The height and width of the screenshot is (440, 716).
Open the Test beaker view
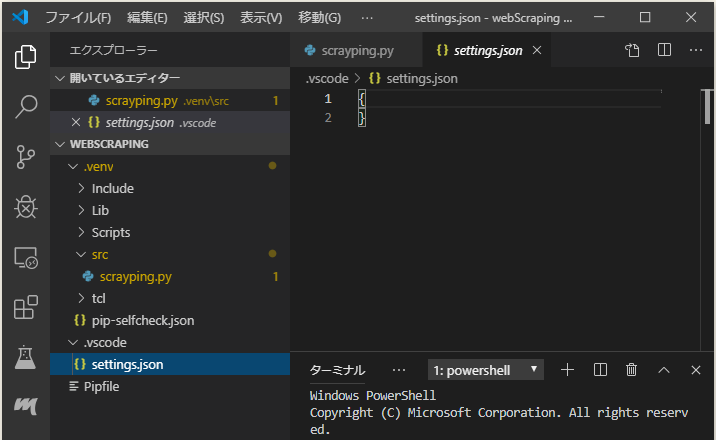coord(26,357)
